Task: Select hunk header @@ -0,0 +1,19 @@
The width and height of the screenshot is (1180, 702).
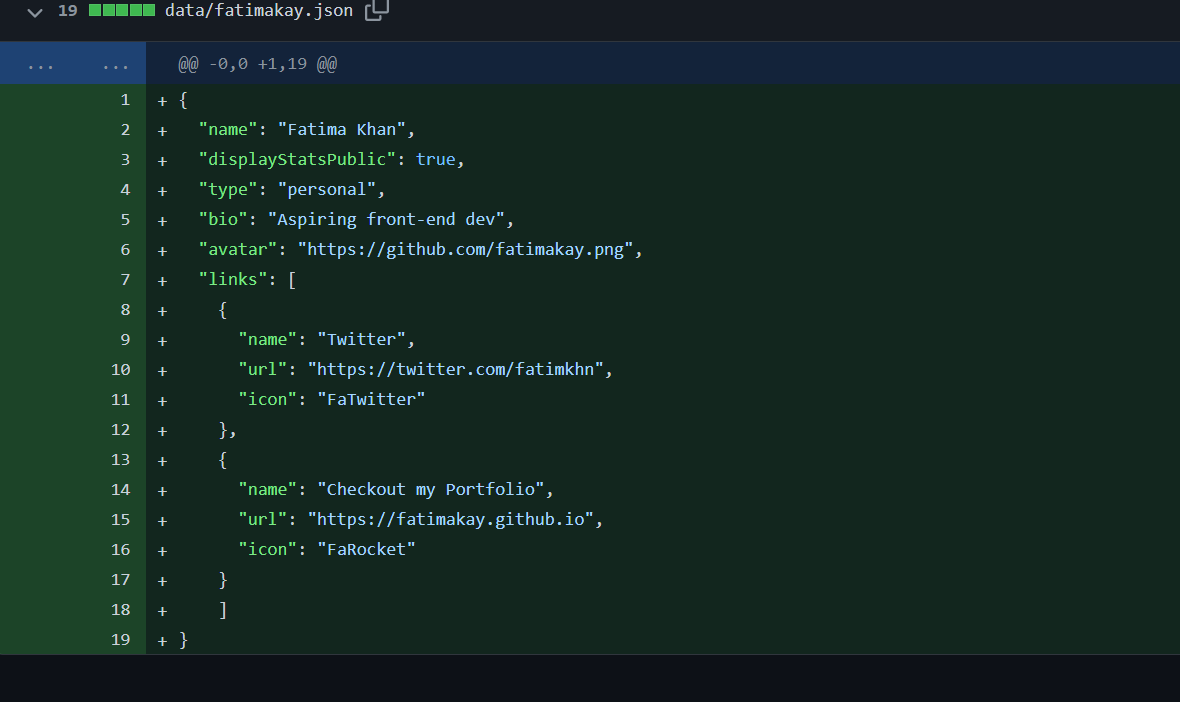Action: pyautogui.click(x=257, y=64)
